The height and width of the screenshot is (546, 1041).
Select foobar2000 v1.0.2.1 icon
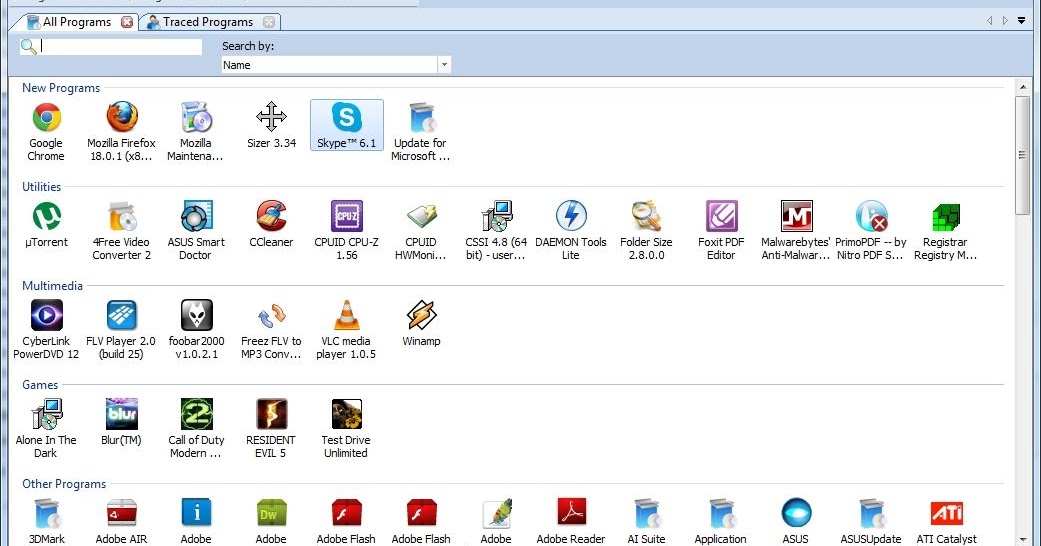tap(197, 316)
